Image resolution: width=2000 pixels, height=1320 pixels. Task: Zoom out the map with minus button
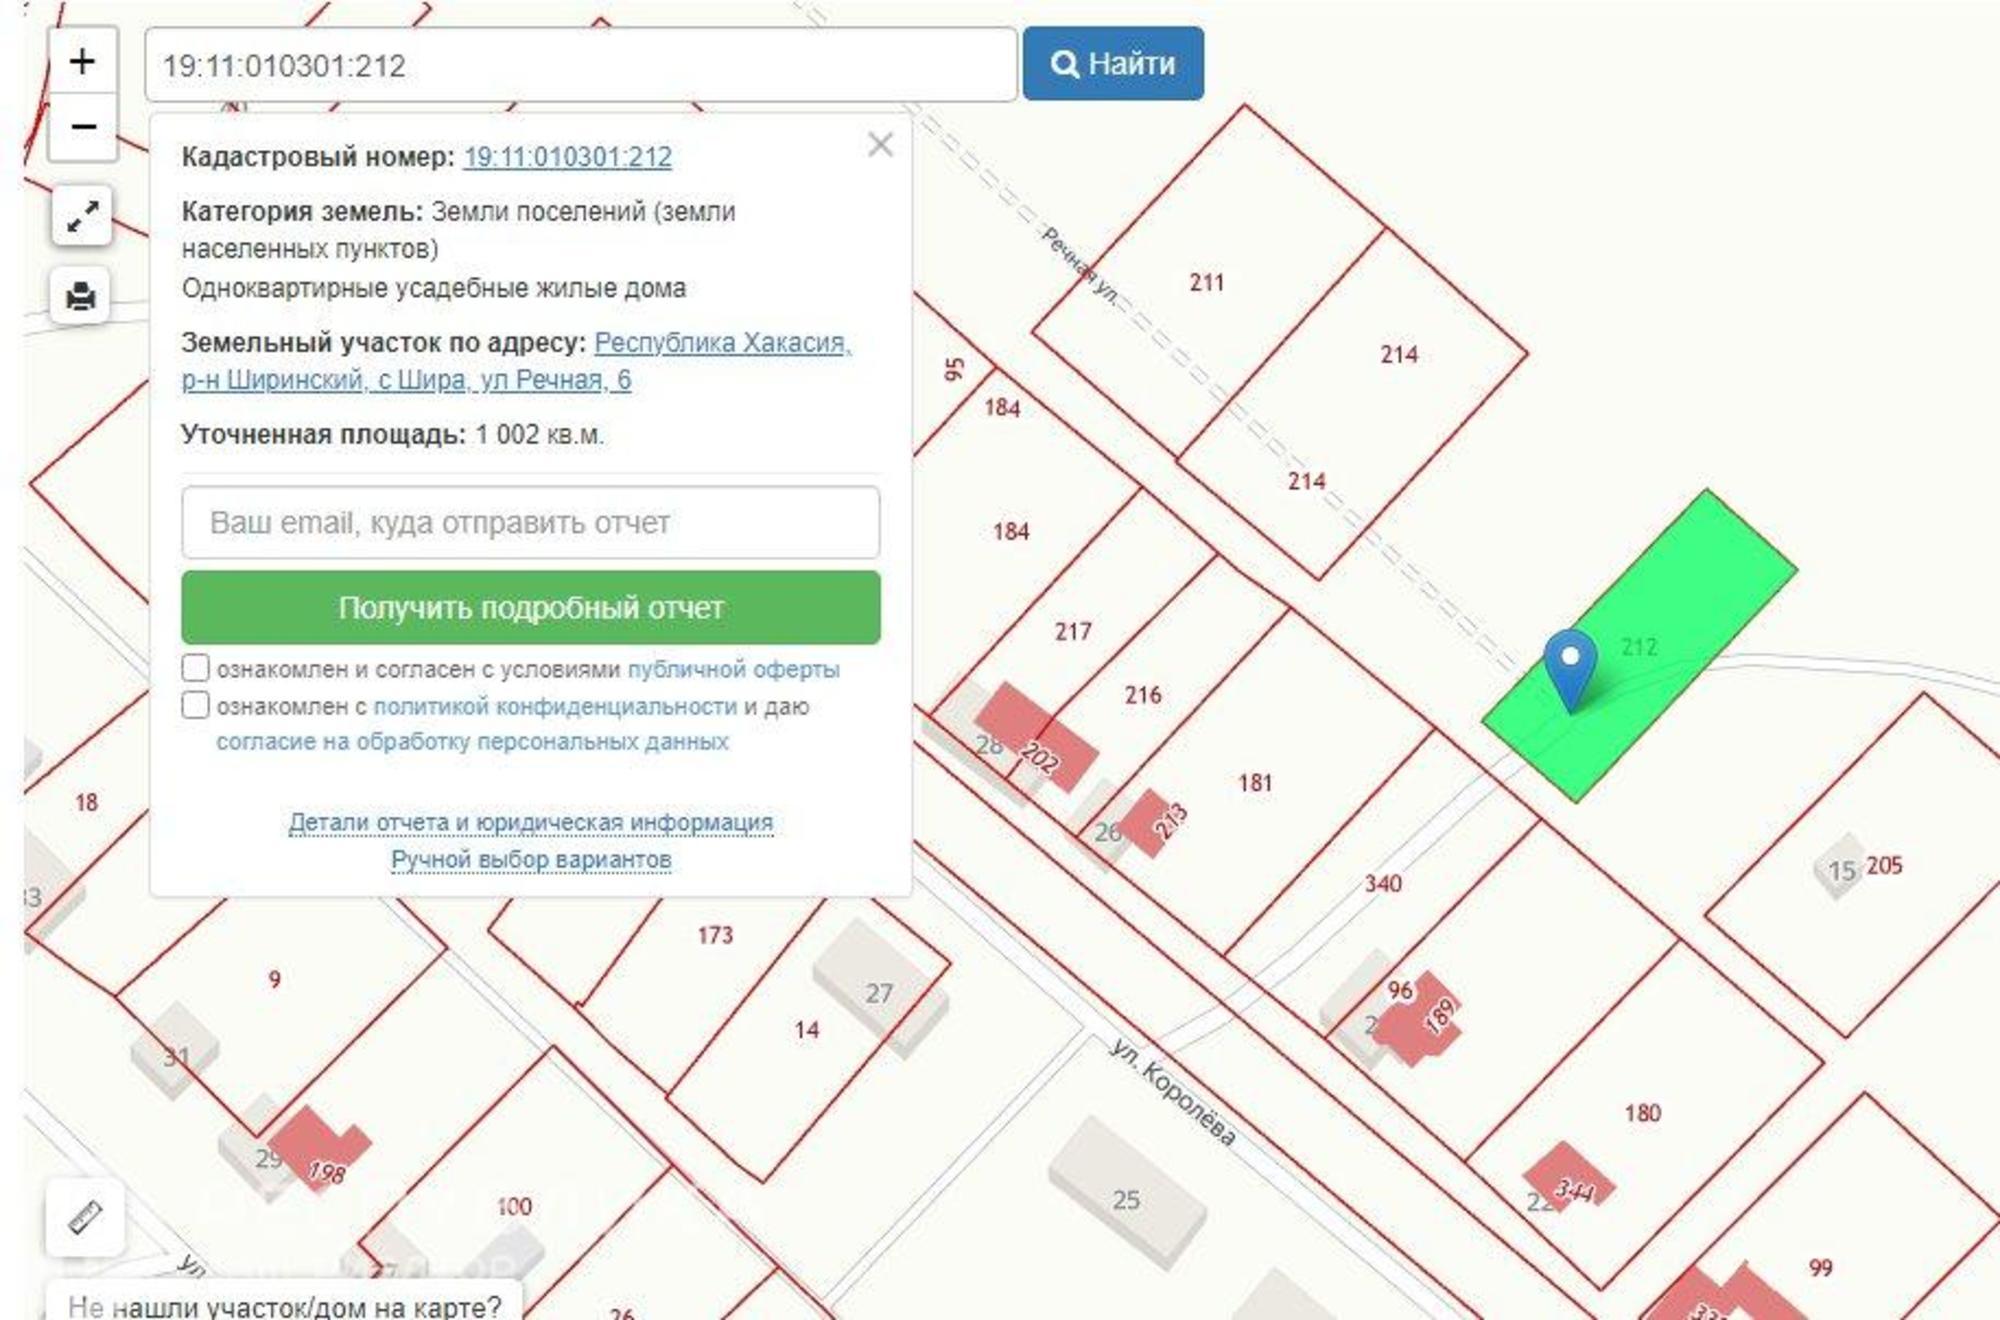[82, 127]
